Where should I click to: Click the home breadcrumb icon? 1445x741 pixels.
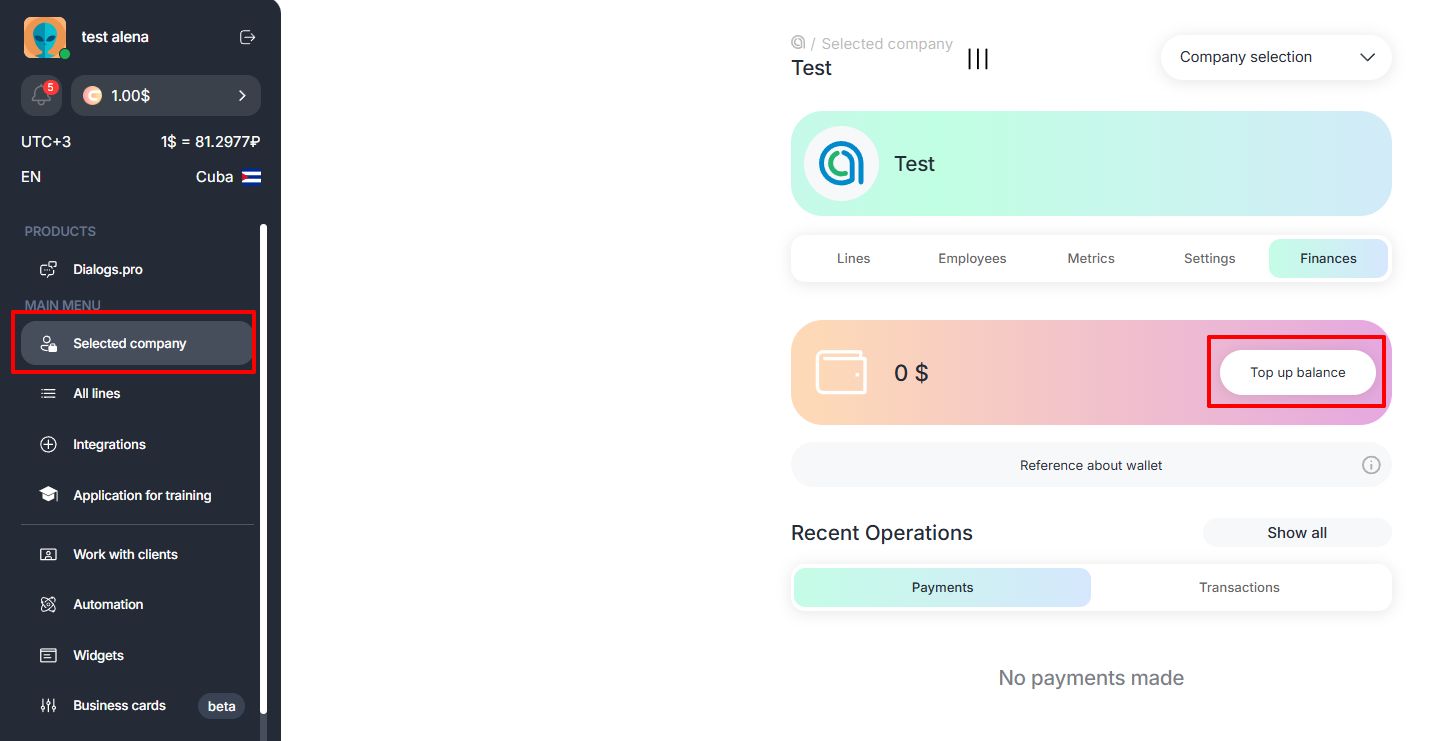tap(798, 43)
